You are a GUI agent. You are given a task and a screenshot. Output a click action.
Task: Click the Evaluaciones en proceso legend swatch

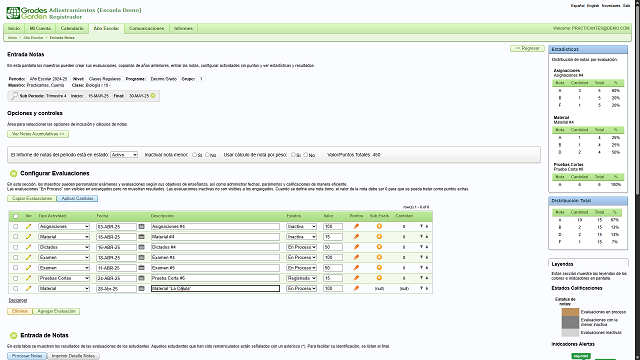tap(570, 312)
